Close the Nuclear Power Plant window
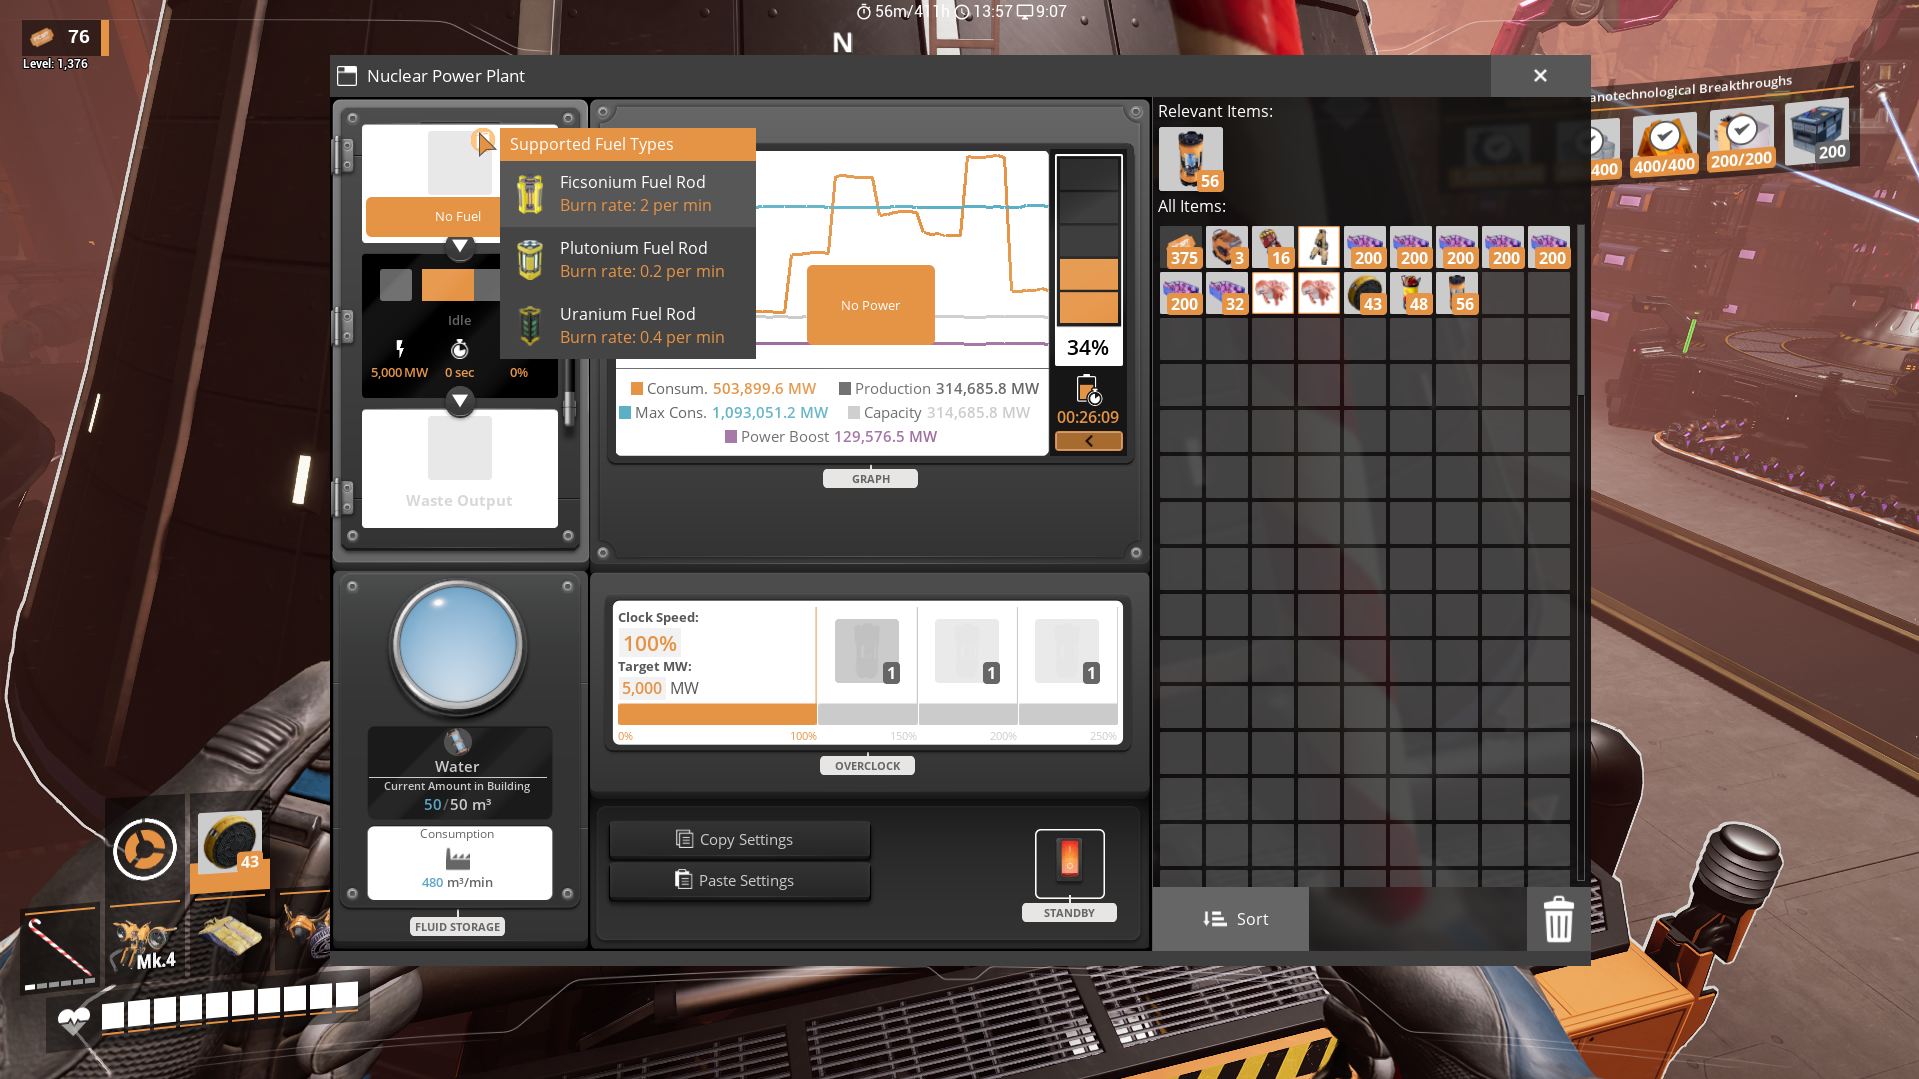This screenshot has height=1079, width=1919. (1540, 76)
